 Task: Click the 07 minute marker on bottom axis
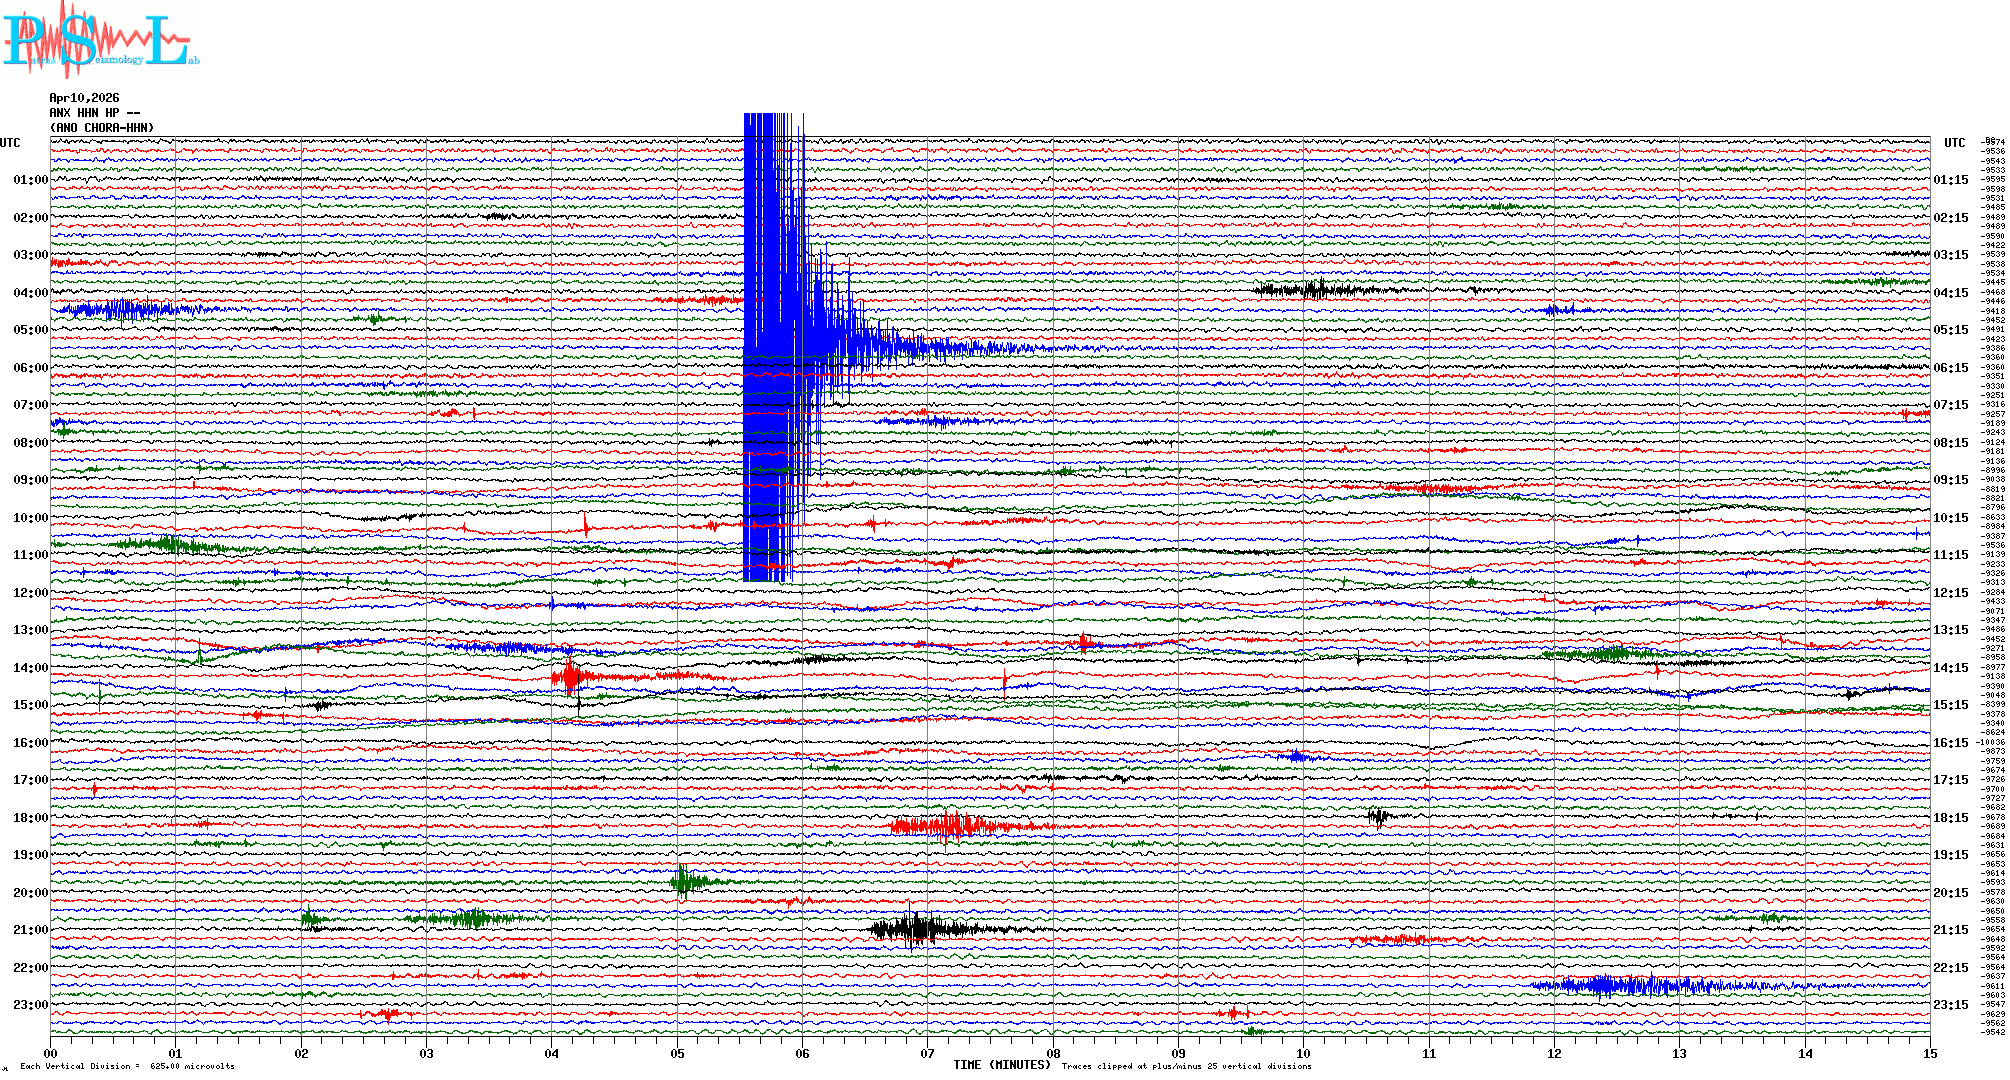[928, 1054]
